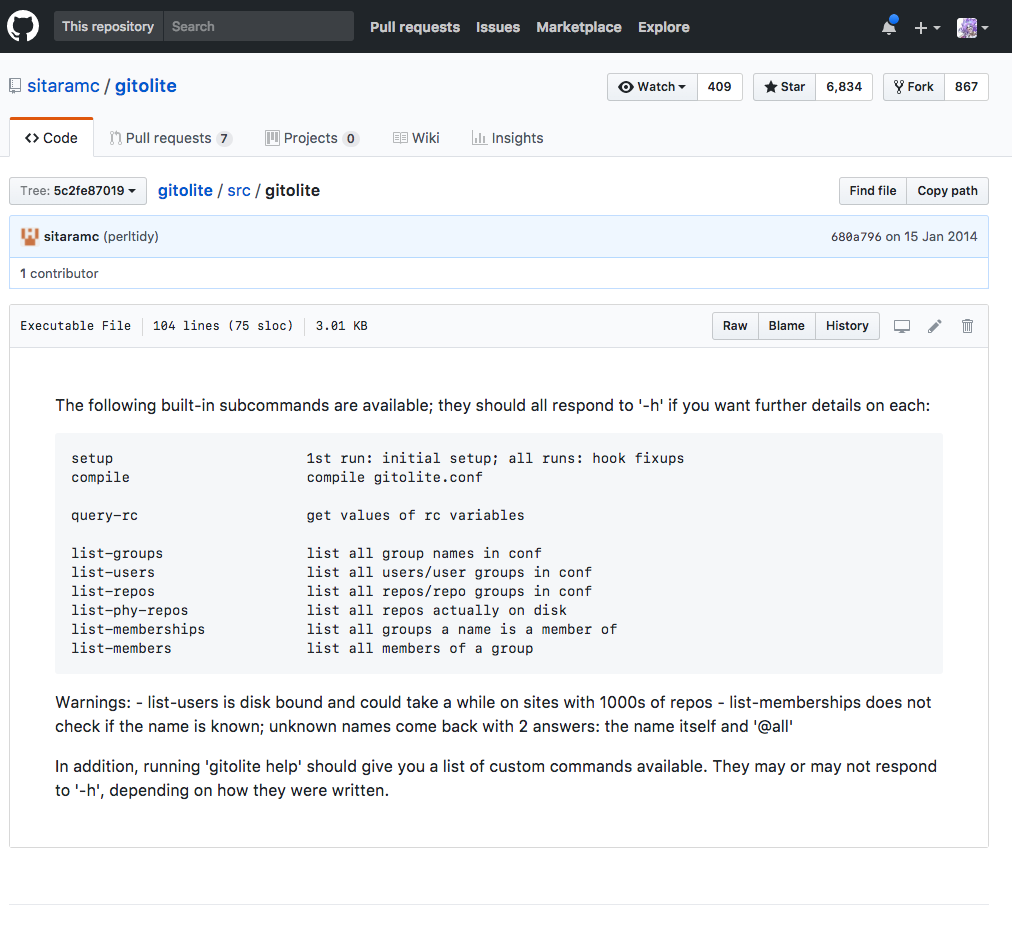Open commit 680a796 link

pyautogui.click(x=856, y=236)
